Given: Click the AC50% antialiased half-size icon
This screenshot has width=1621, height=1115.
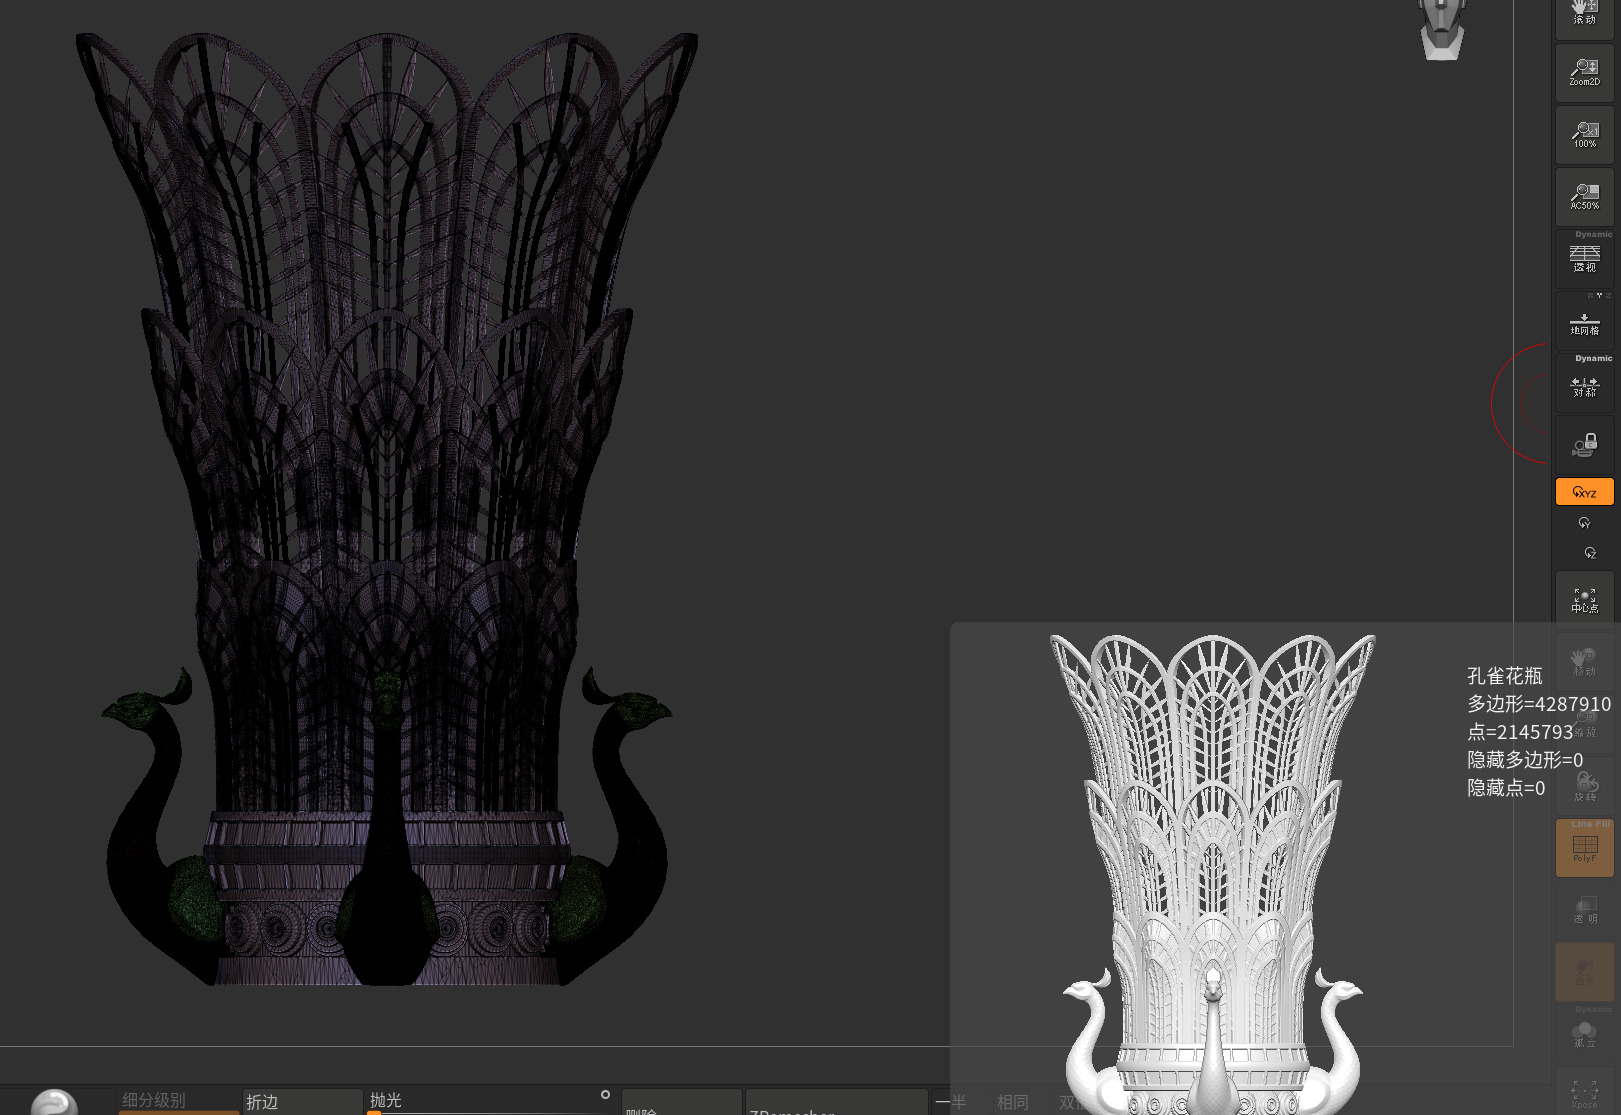Looking at the screenshot, I should click(1585, 196).
